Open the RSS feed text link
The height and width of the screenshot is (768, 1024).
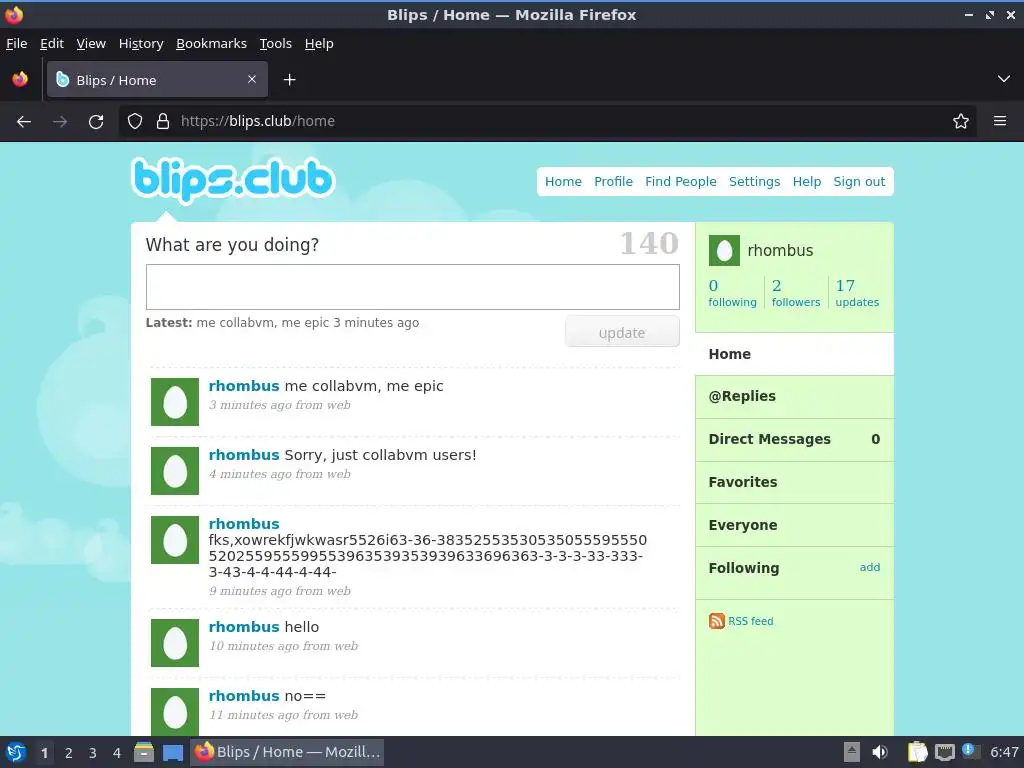750,621
